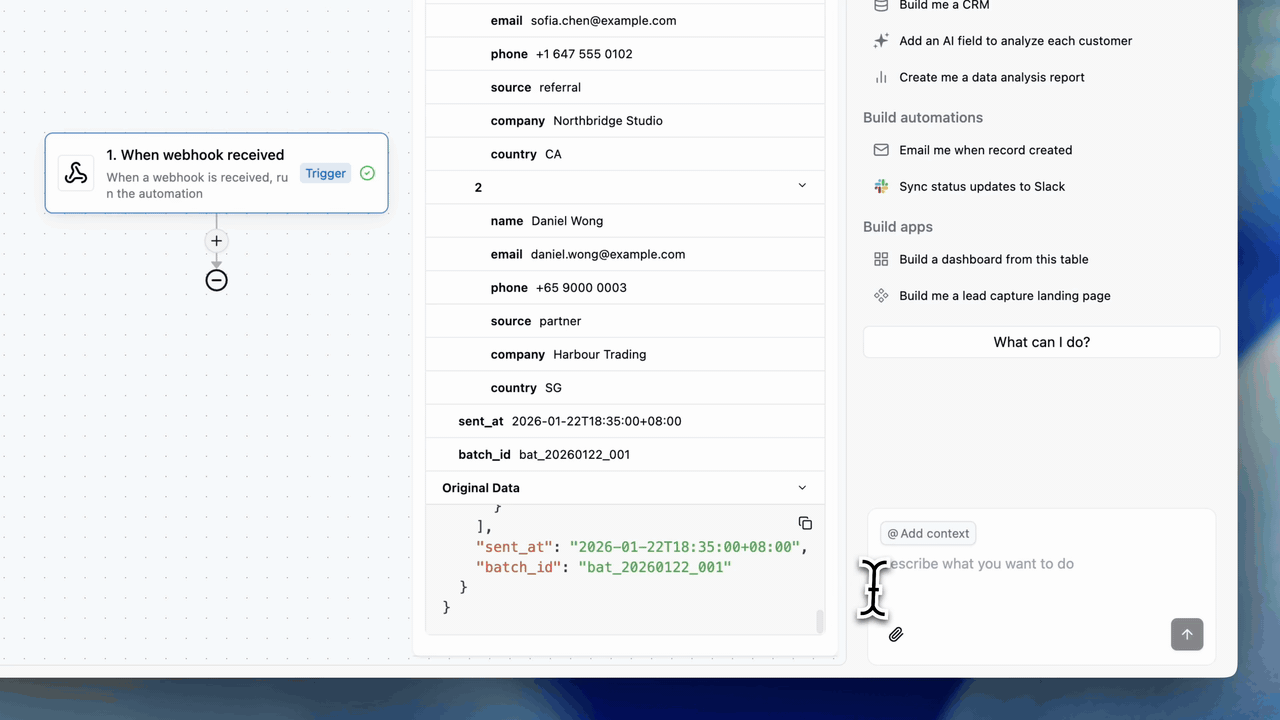Click the Slack icon beside Sync status

pyautogui.click(x=881, y=186)
